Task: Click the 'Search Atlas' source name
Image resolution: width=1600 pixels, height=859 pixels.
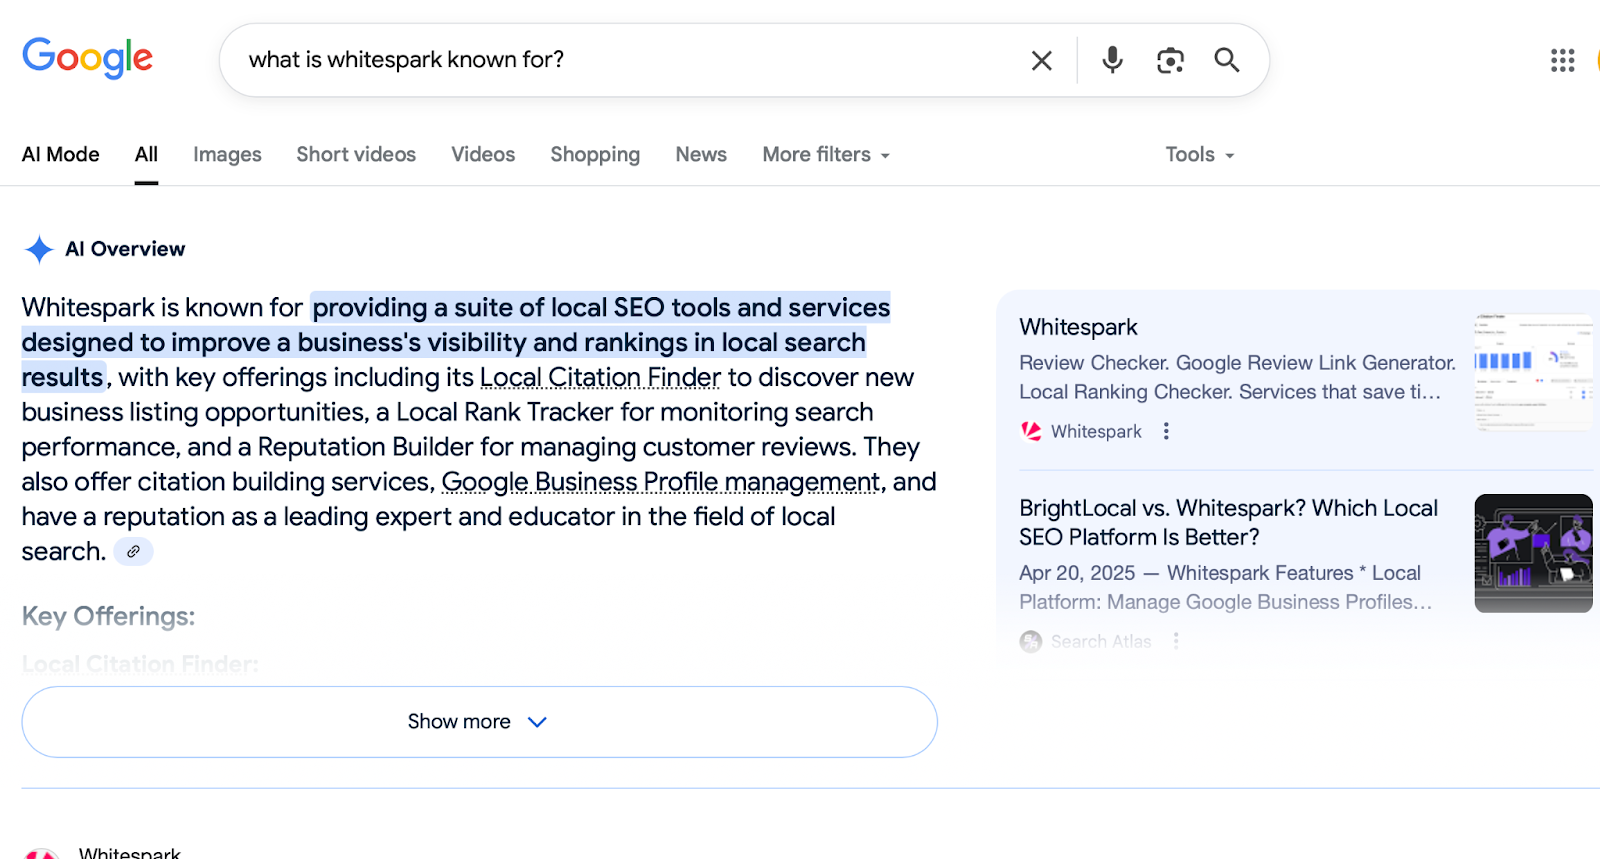Action: pos(1101,641)
